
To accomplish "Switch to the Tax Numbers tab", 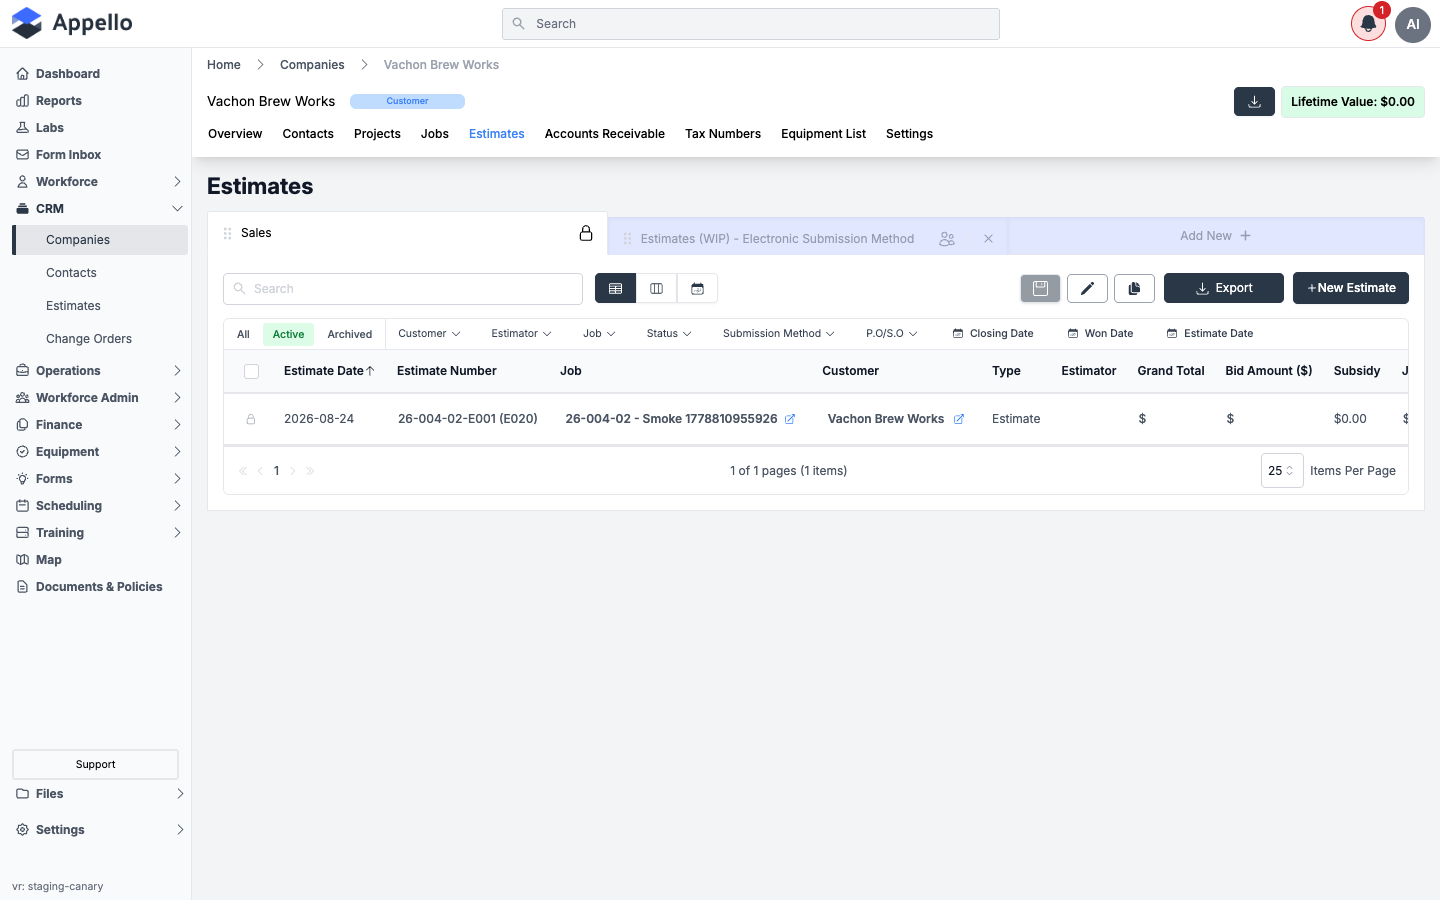I will (x=723, y=134).
